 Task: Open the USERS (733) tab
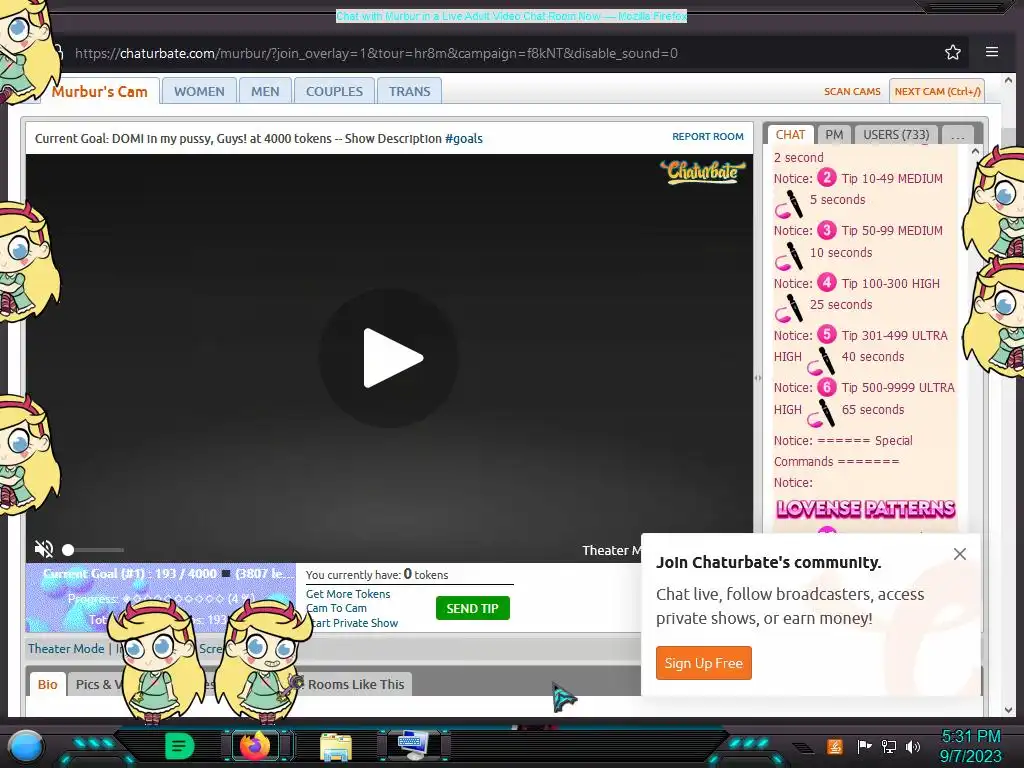click(x=896, y=135)
